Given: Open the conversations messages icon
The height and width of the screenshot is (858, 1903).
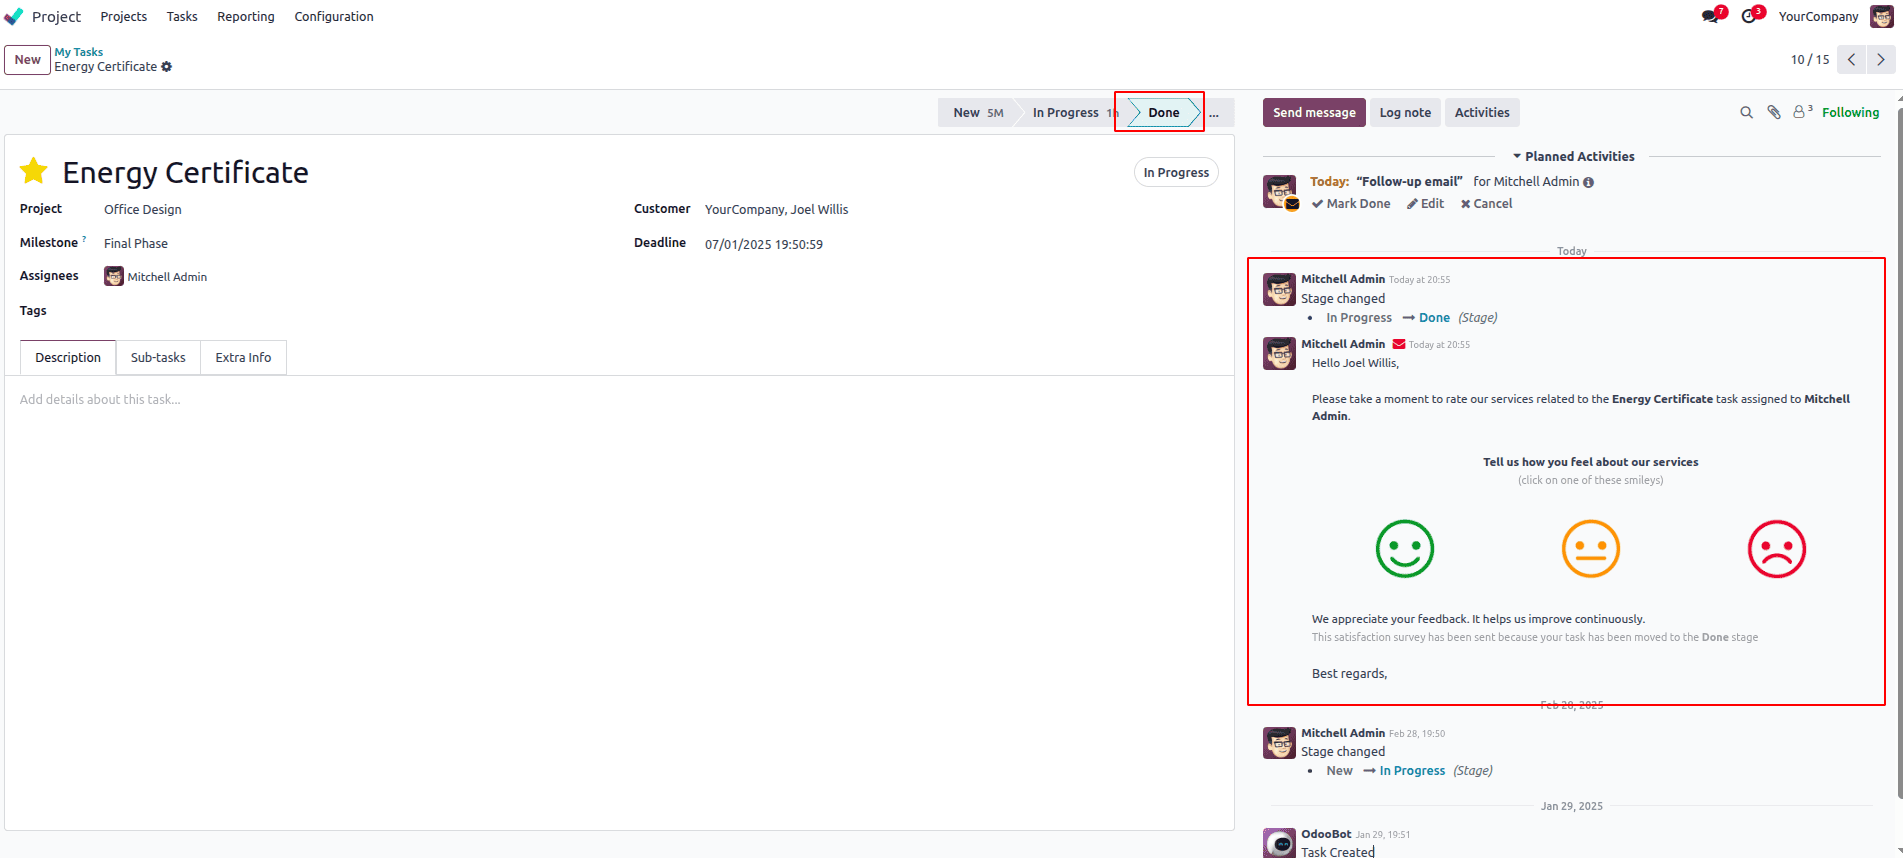Looking at the screenshot, I should coord(1710,16).
